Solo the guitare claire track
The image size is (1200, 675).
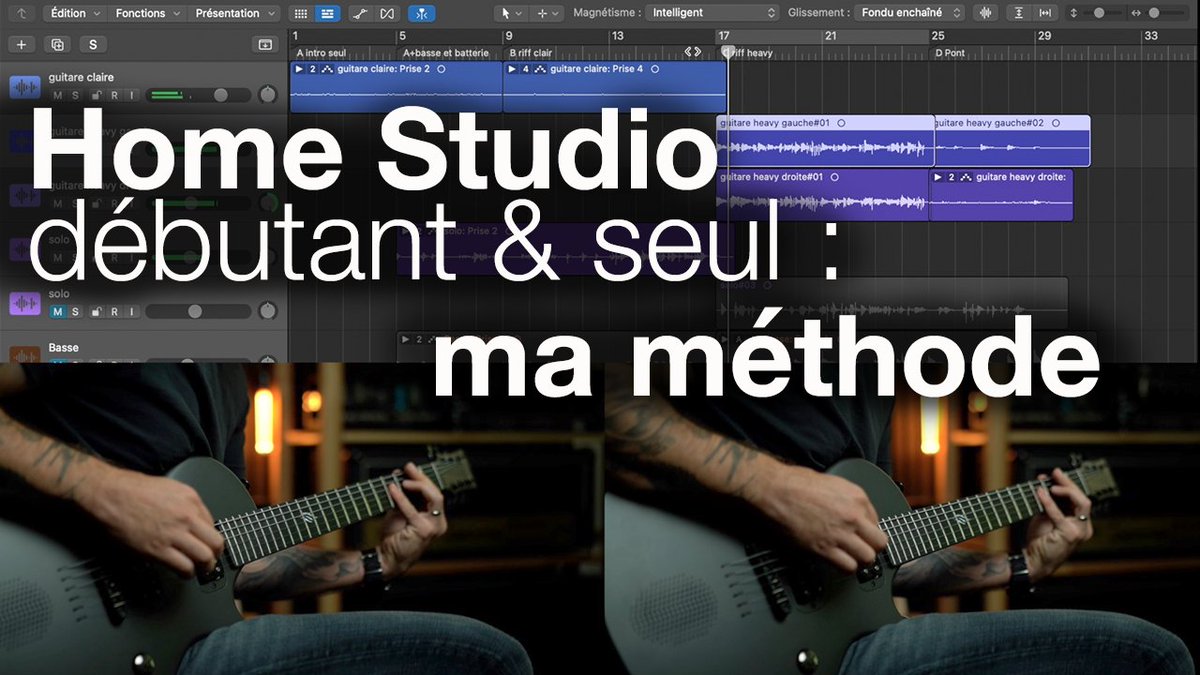point(75,96)
